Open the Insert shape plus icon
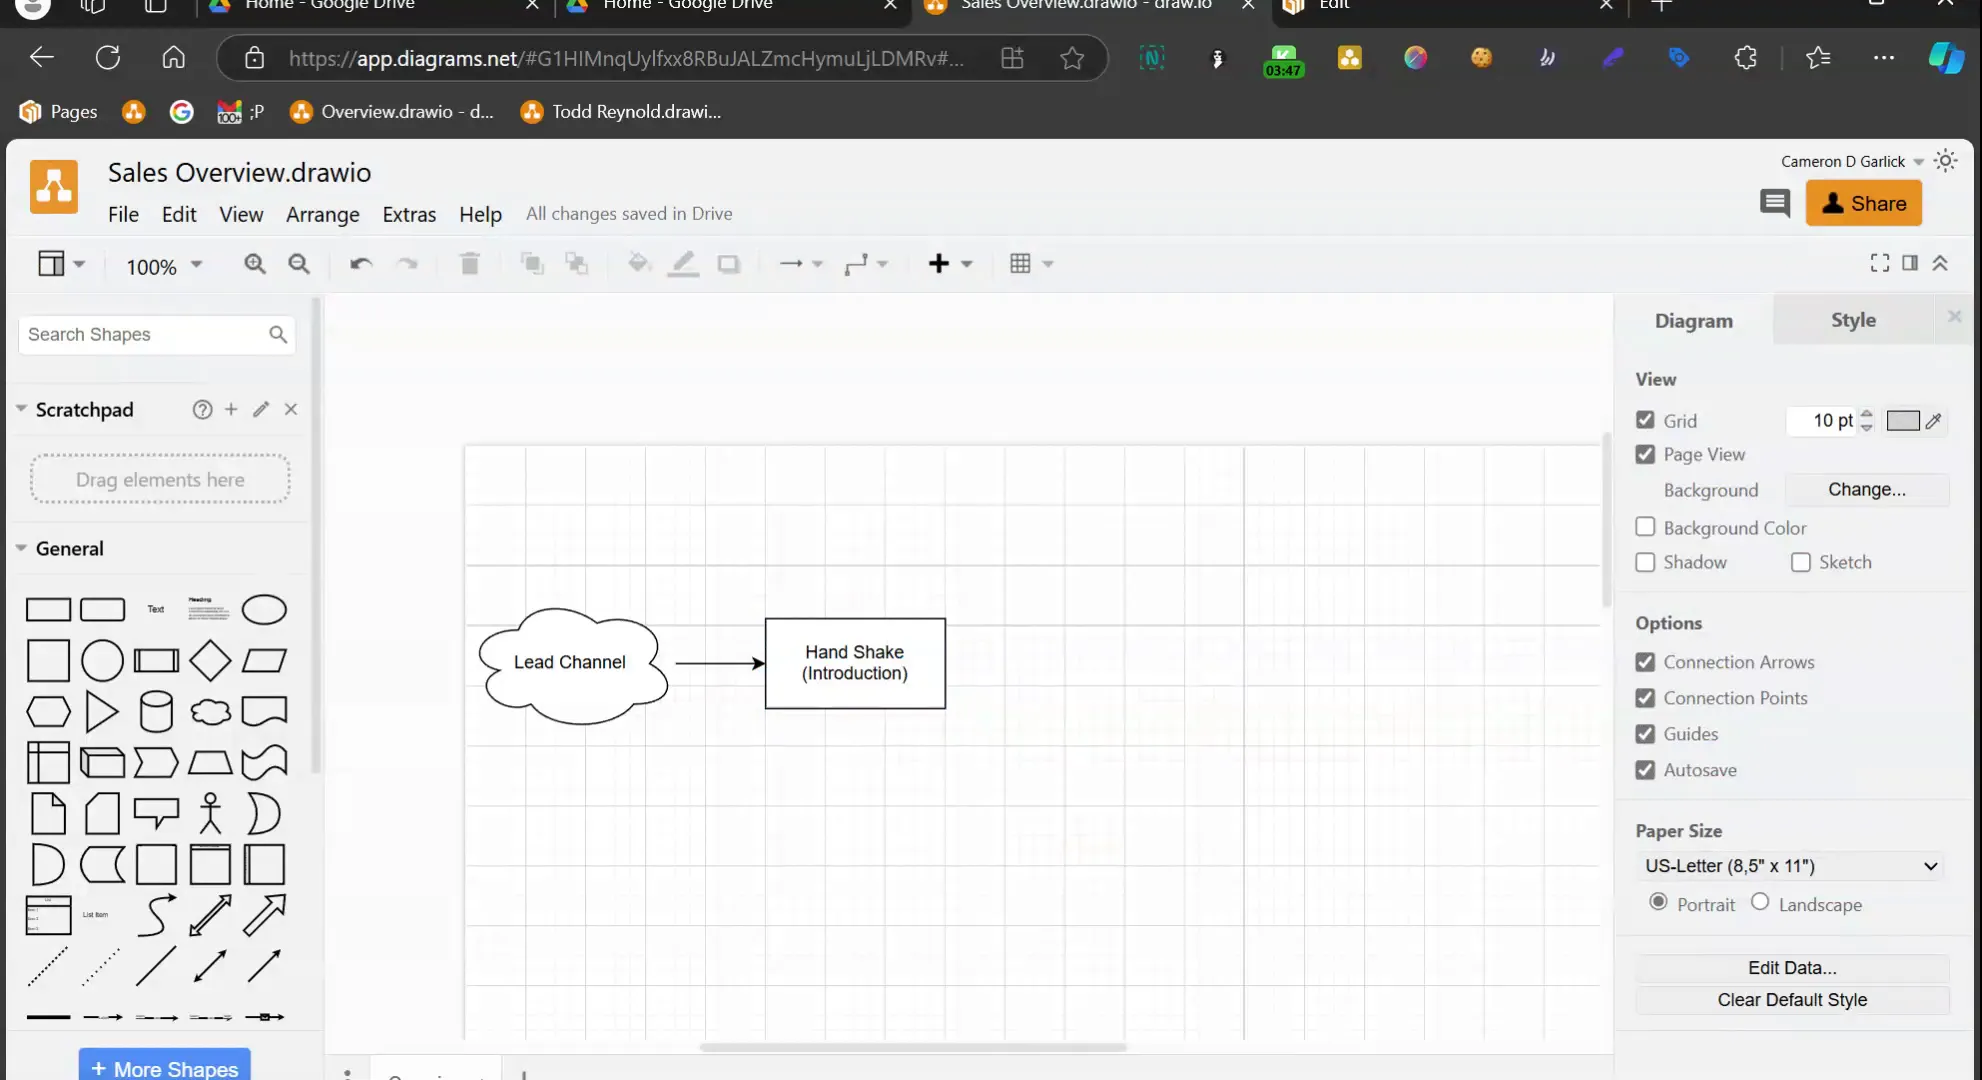This screenshot has height=1080, width=1982. (x=940, y=263)
